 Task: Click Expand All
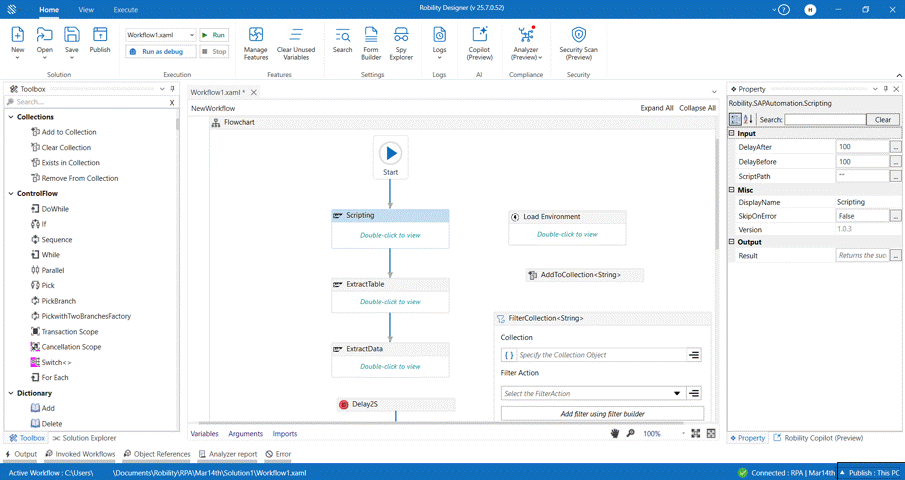[x=657, y=108]
